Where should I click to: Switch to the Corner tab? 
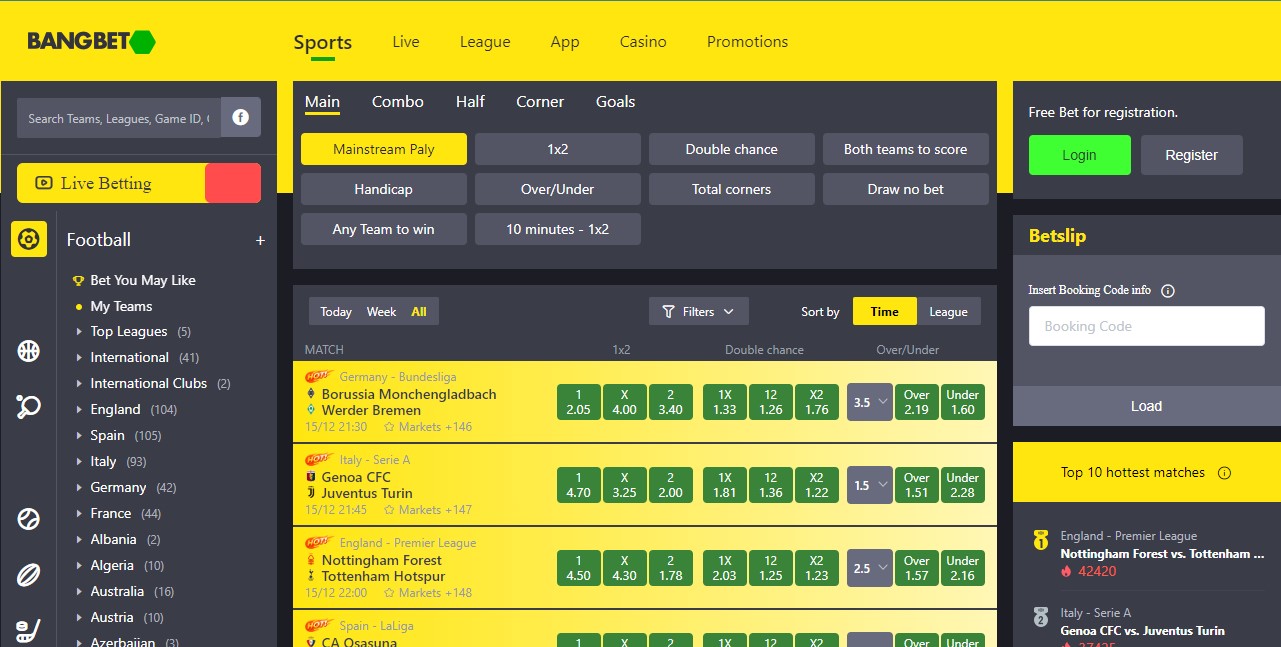click(x=540, y=102)
